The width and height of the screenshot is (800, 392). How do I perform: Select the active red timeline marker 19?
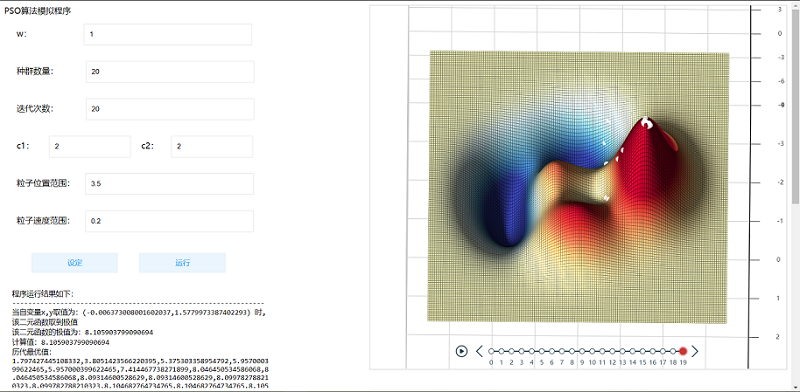(x=683, y=351)
